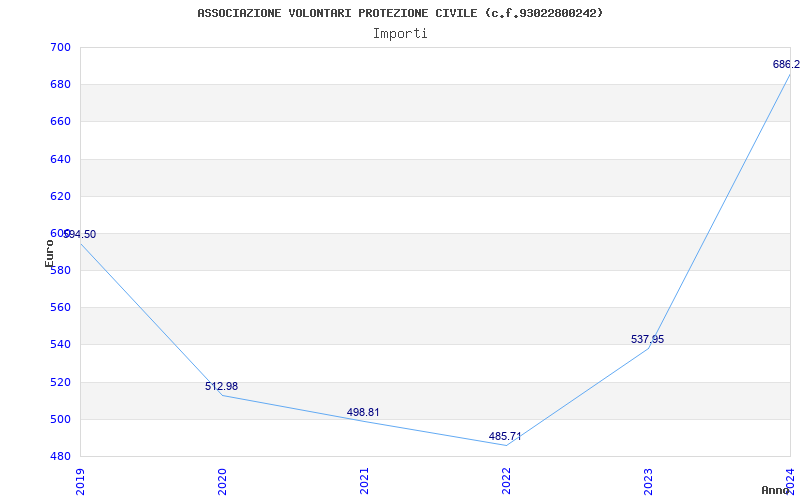Image resolution: width=800 pixels, height=500 pixels.
Task: Click the Anno x-axis title
Action: coord(775,490)
